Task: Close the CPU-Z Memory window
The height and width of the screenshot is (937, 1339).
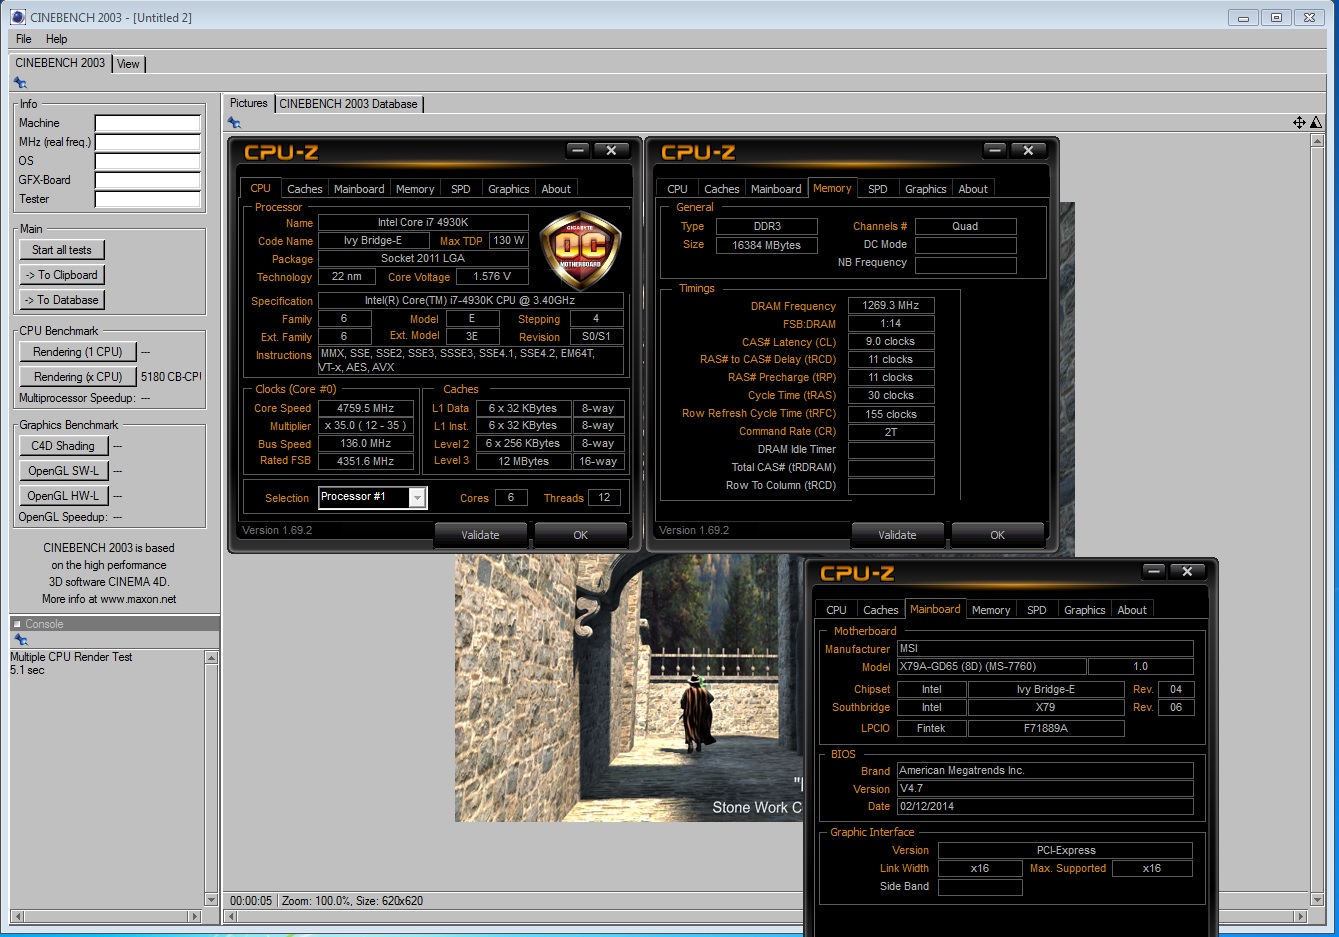Action: pos(1028,150)
